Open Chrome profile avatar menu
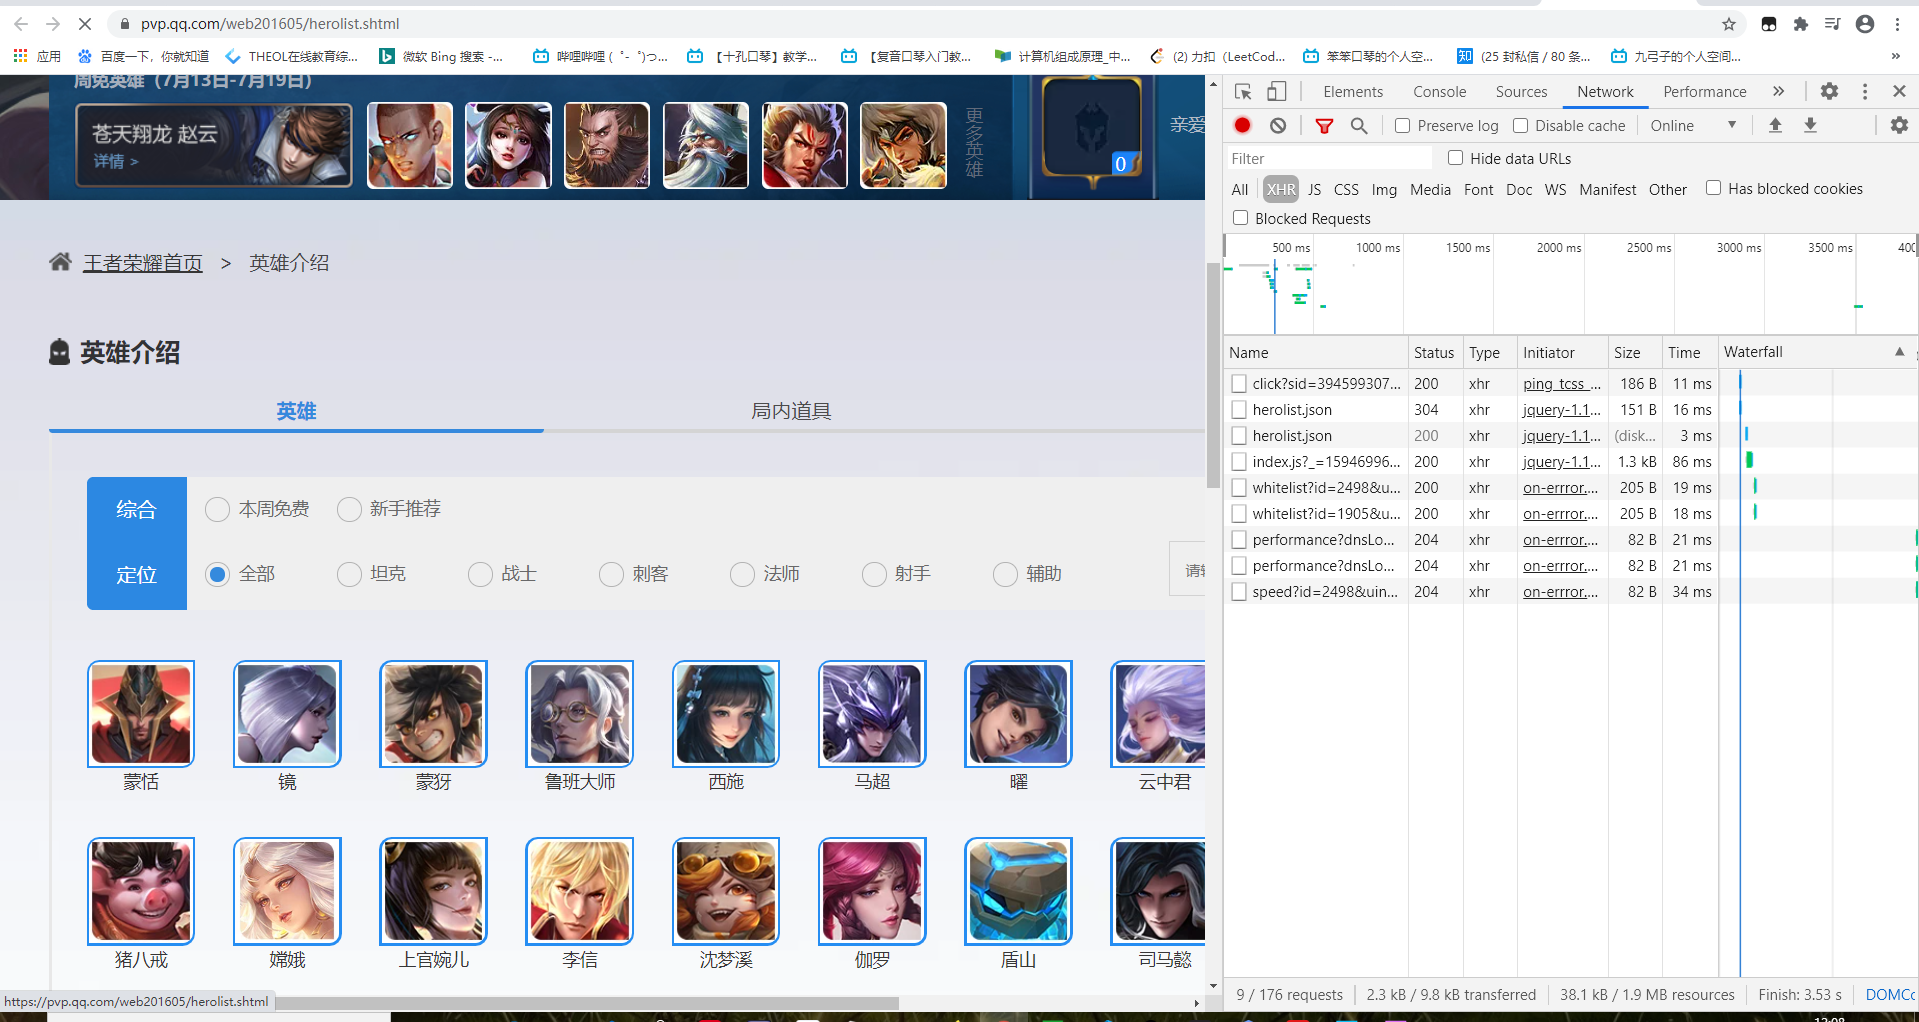Viewport: 1919px width, 1022px height. tap(1865, 24)
